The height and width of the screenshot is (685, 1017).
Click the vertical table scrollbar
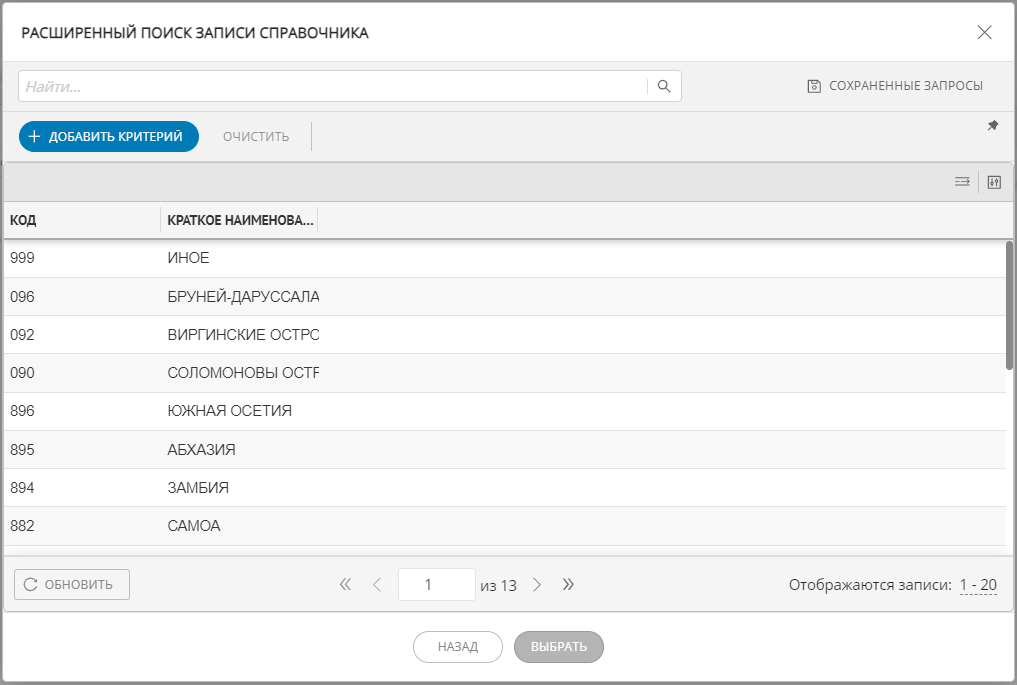point(1010,305)
